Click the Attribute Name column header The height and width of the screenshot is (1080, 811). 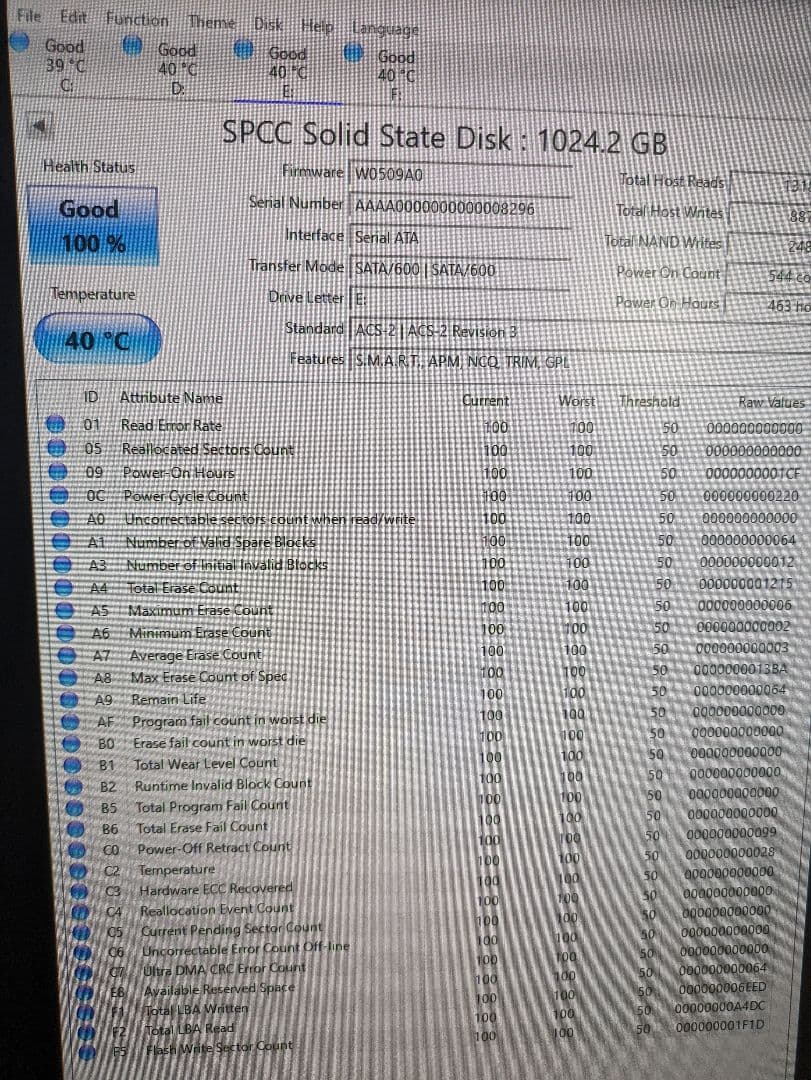point(171,397)
